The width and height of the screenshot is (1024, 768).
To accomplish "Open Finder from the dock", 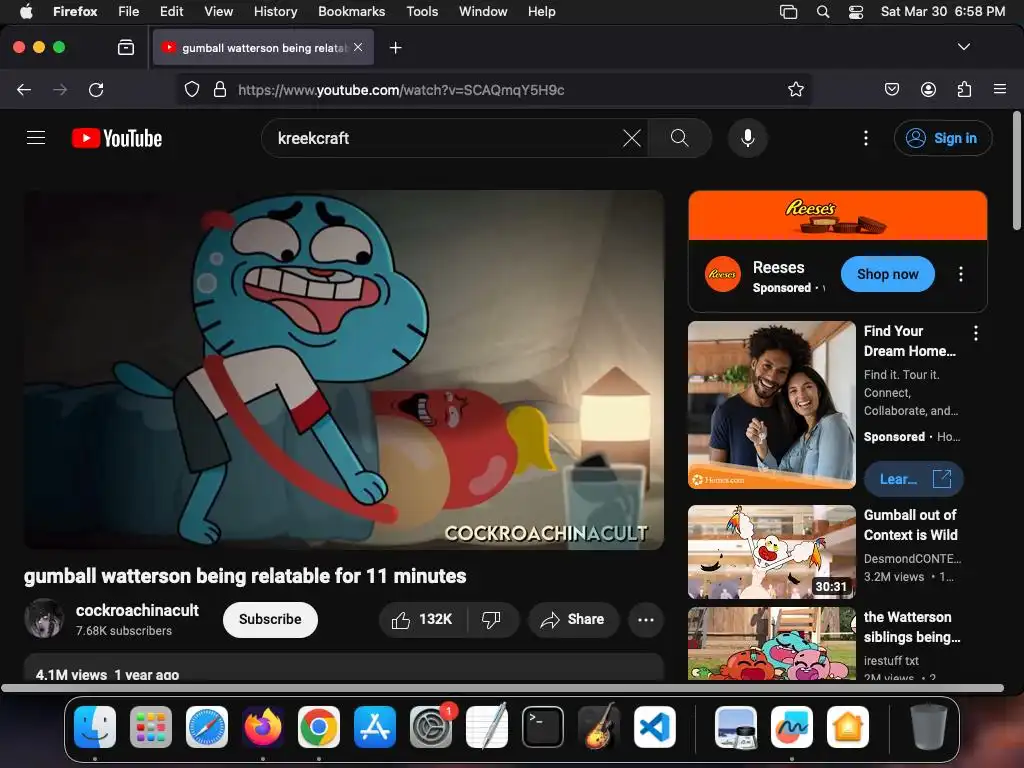I will pos(95,727).
